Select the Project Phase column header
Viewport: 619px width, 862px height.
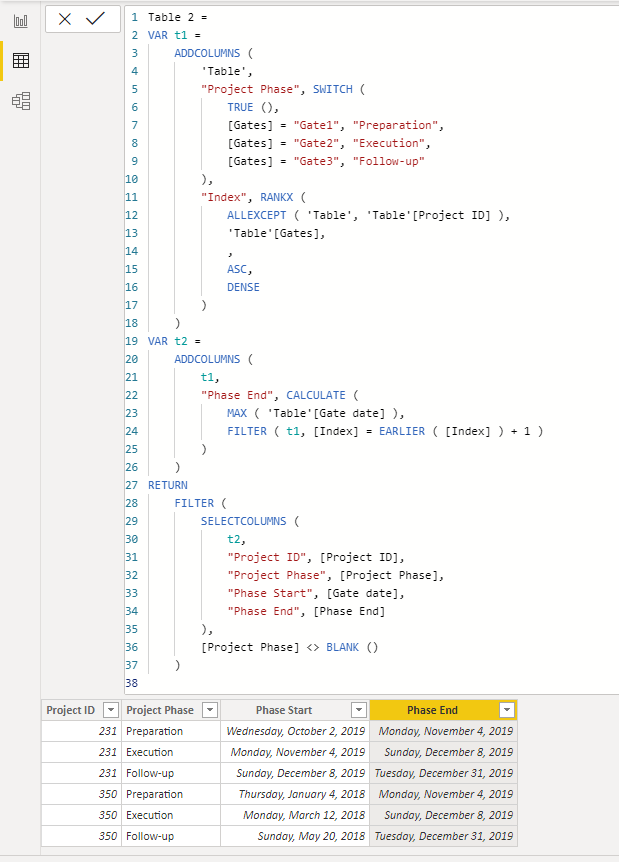point(170,710)
